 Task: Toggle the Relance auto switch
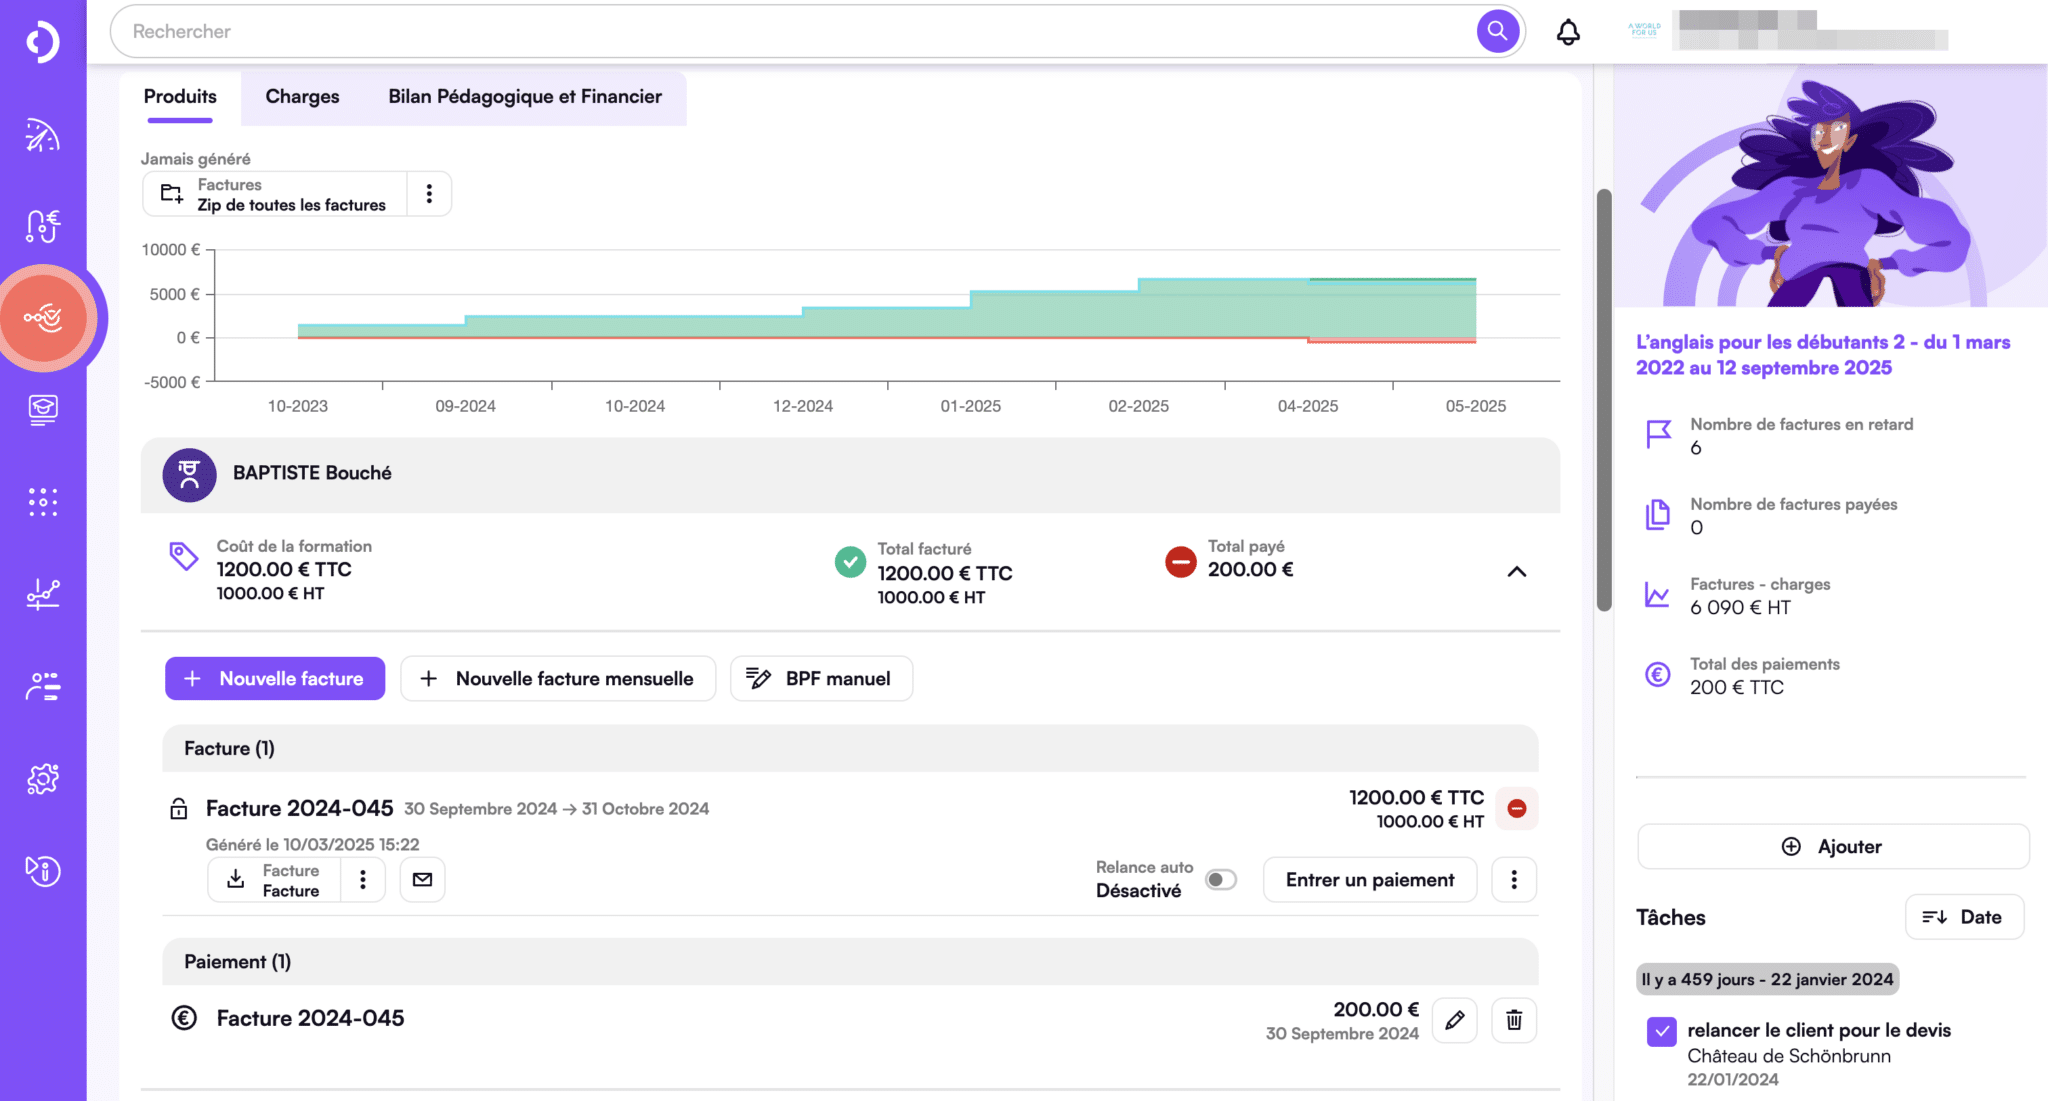(1220, 880)
